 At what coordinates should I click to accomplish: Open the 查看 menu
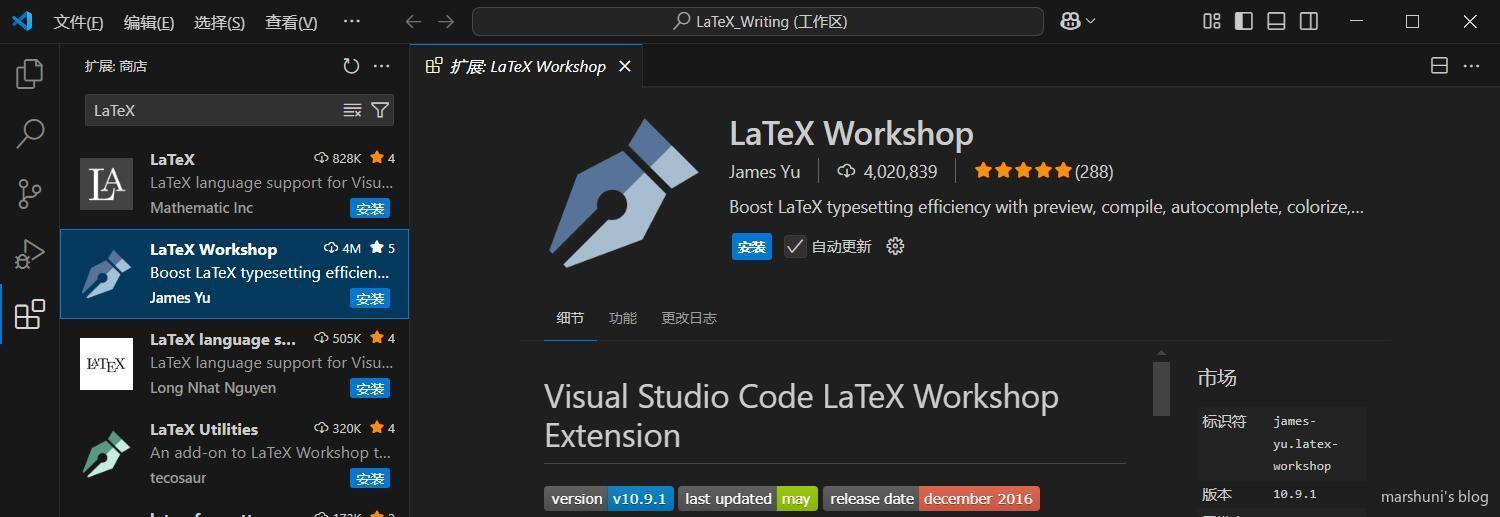click(291, 22)
